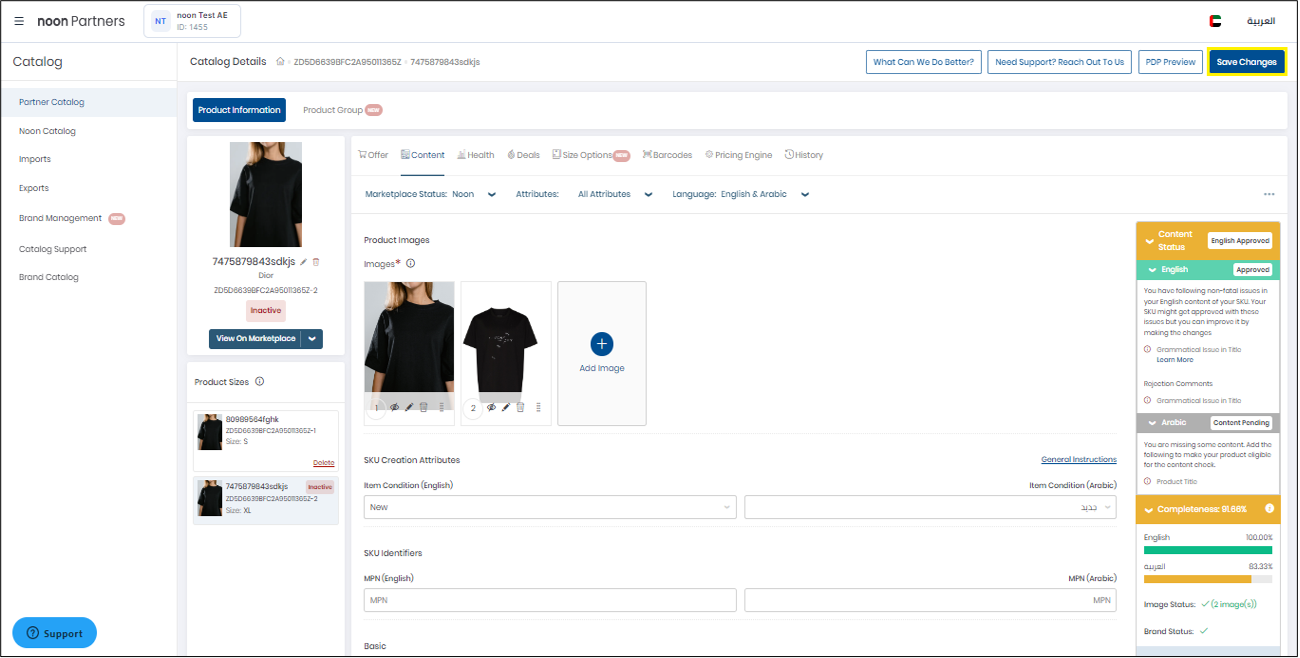Toggle visibility eye on product image 2
The width and height of the screenshot is (1300, 658).
coord(491,407)
